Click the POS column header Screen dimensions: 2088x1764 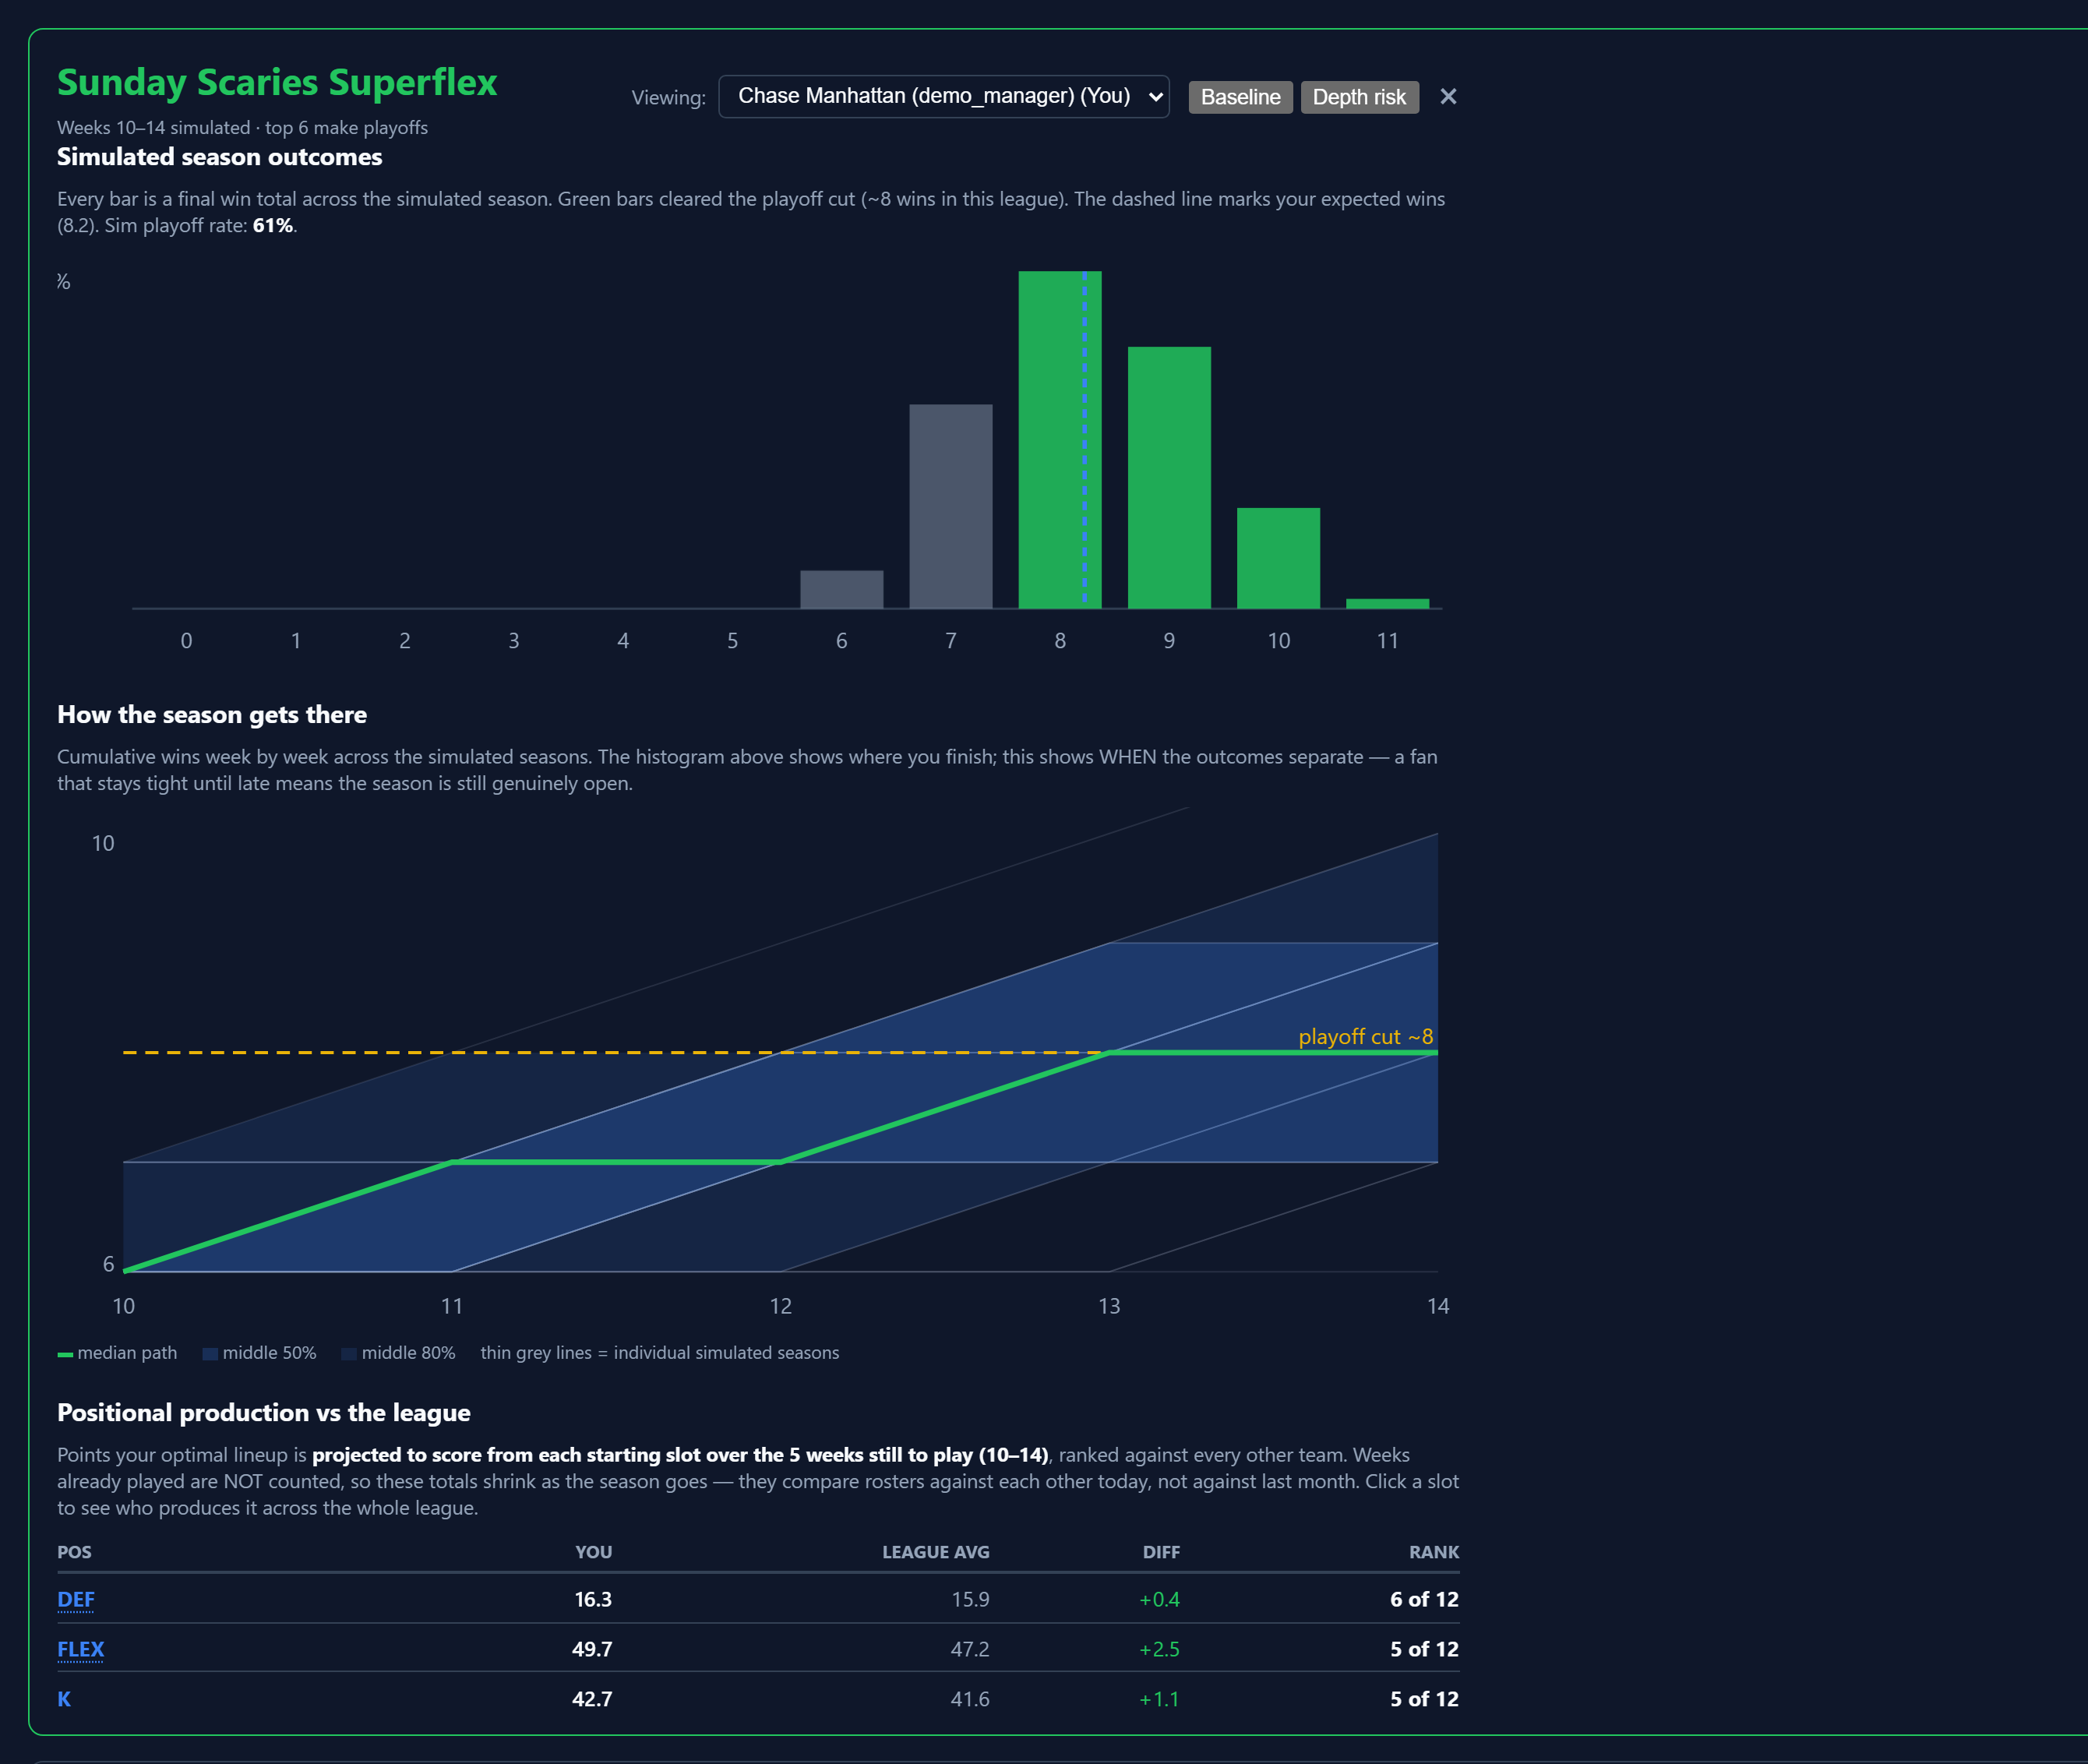click(74, 1552)
